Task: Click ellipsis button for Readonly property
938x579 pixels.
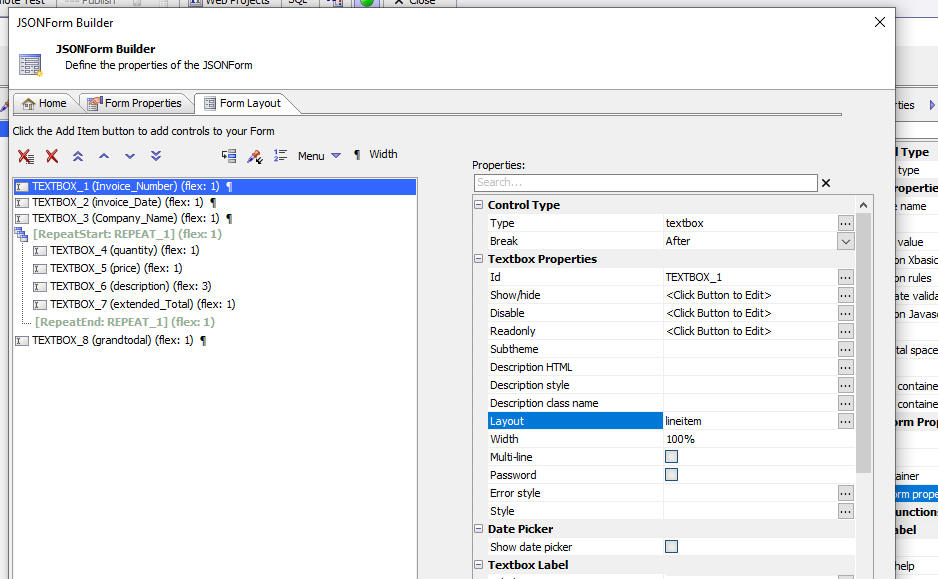Action: [845, 331]
